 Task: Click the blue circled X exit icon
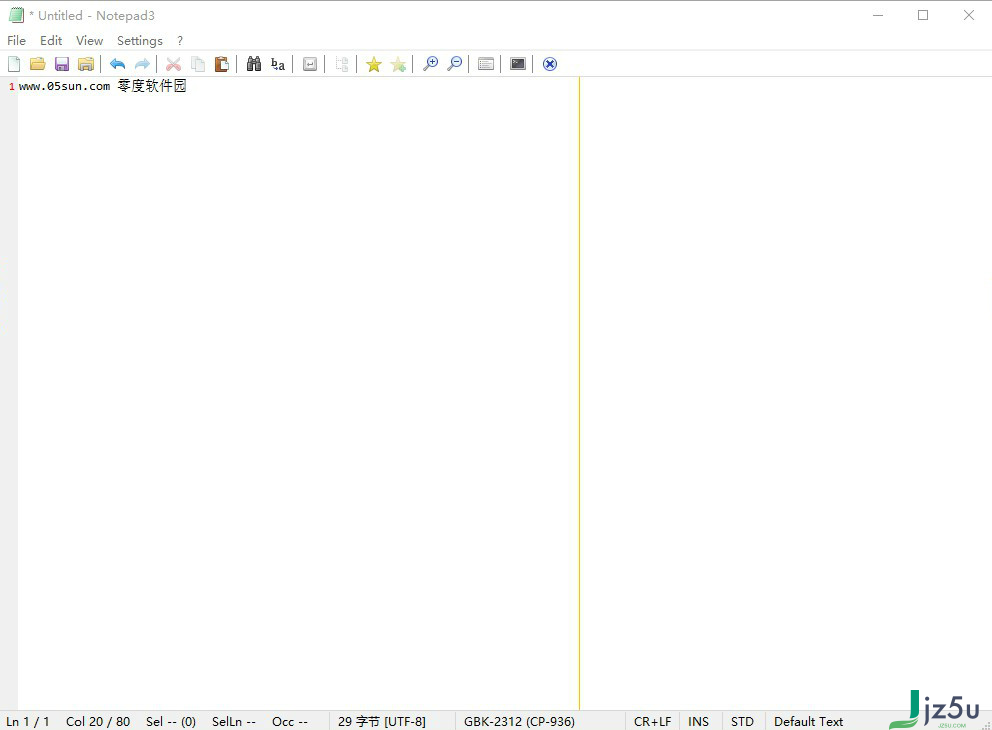point(550,64)
